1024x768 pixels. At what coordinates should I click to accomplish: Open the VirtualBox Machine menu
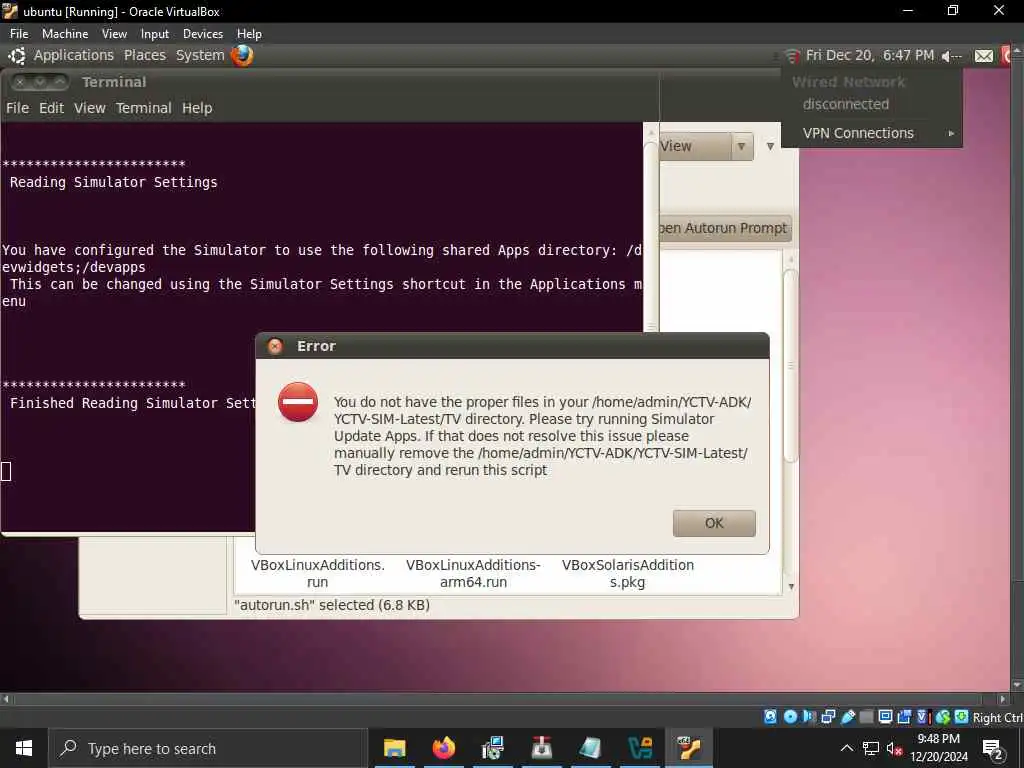coord(65,34)
